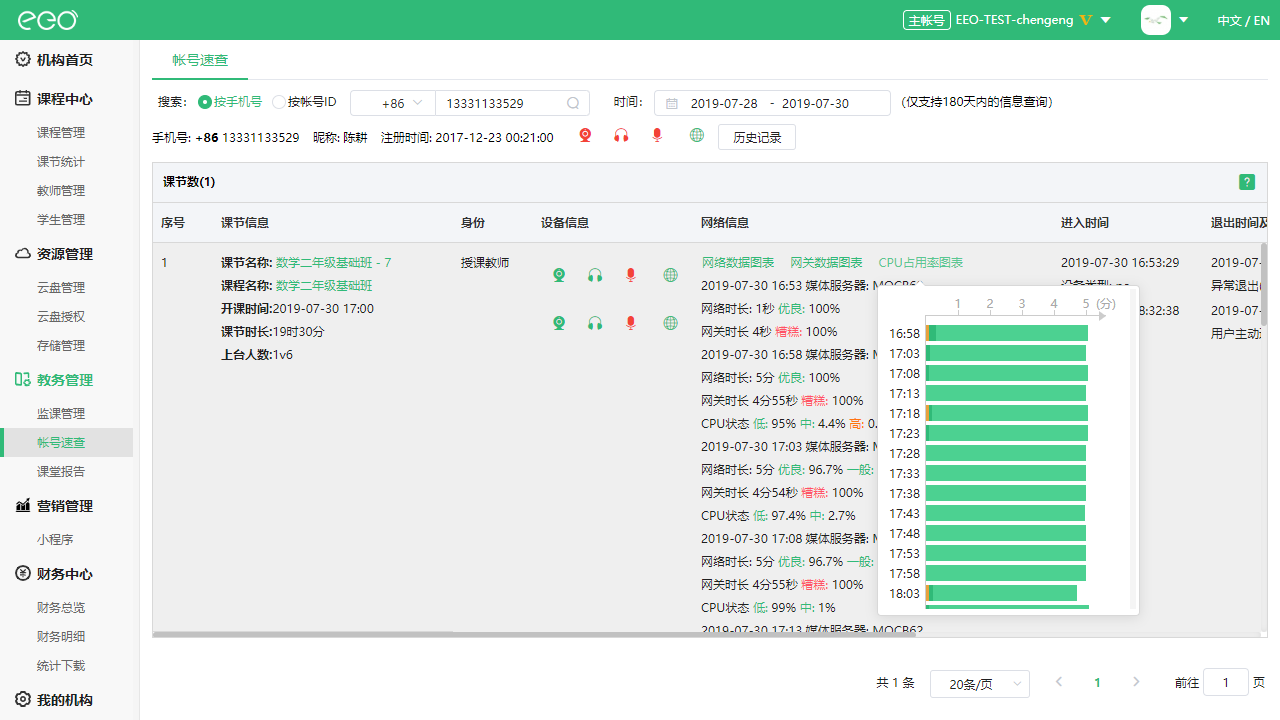Open 学生管理 in sidebar
This screenshot has height=720, width=1280.
tap(61, 220)
